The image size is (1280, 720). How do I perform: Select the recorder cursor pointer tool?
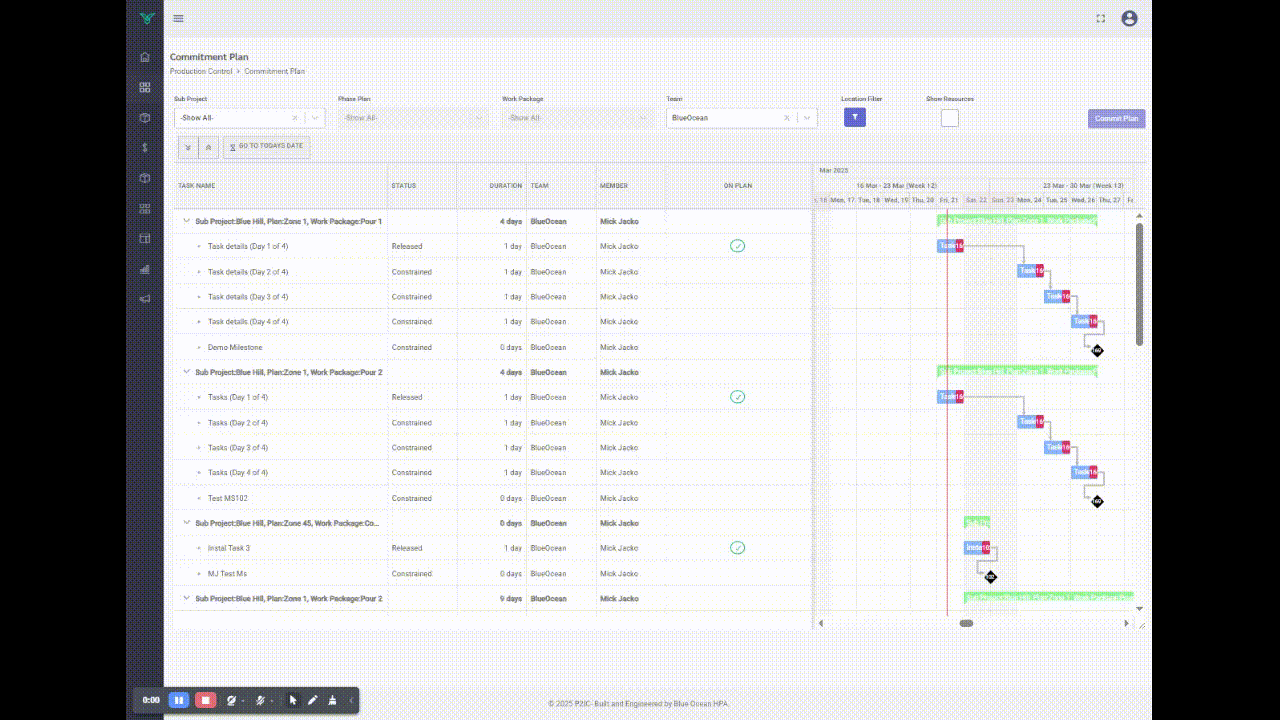click(293, 700)
